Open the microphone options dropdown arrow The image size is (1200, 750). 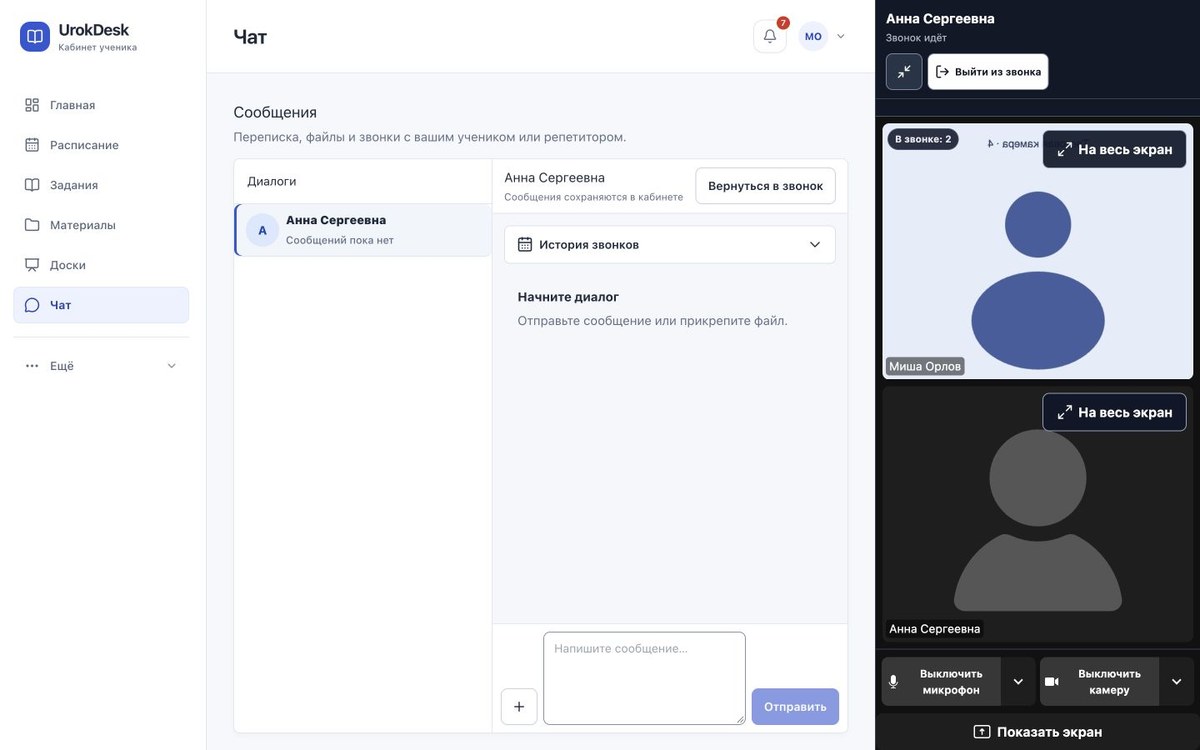1018,682
